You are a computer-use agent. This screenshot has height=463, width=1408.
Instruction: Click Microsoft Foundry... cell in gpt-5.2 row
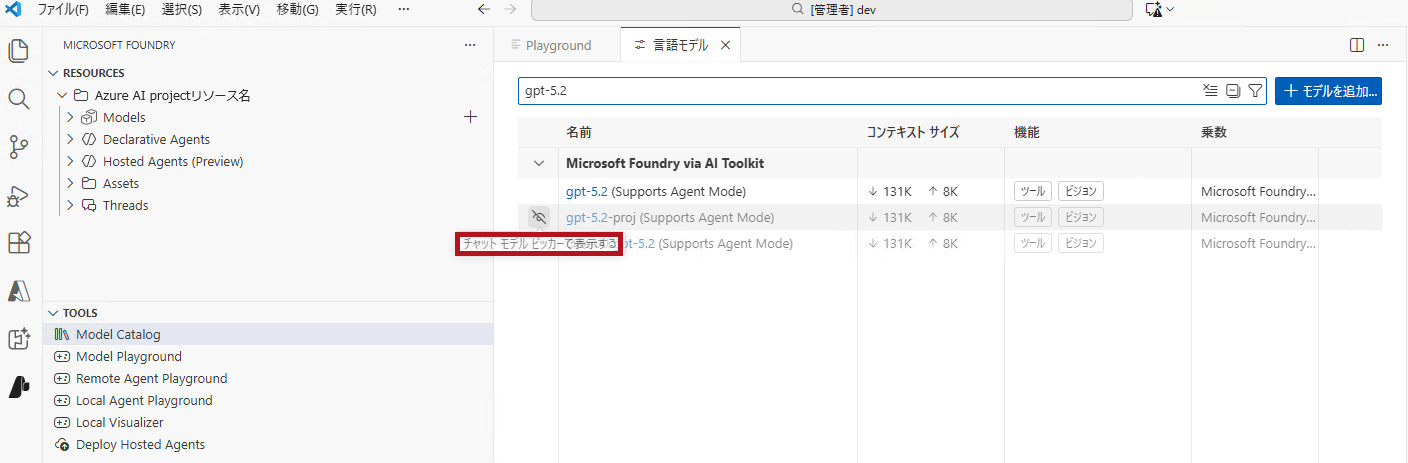click(1258, 191)
